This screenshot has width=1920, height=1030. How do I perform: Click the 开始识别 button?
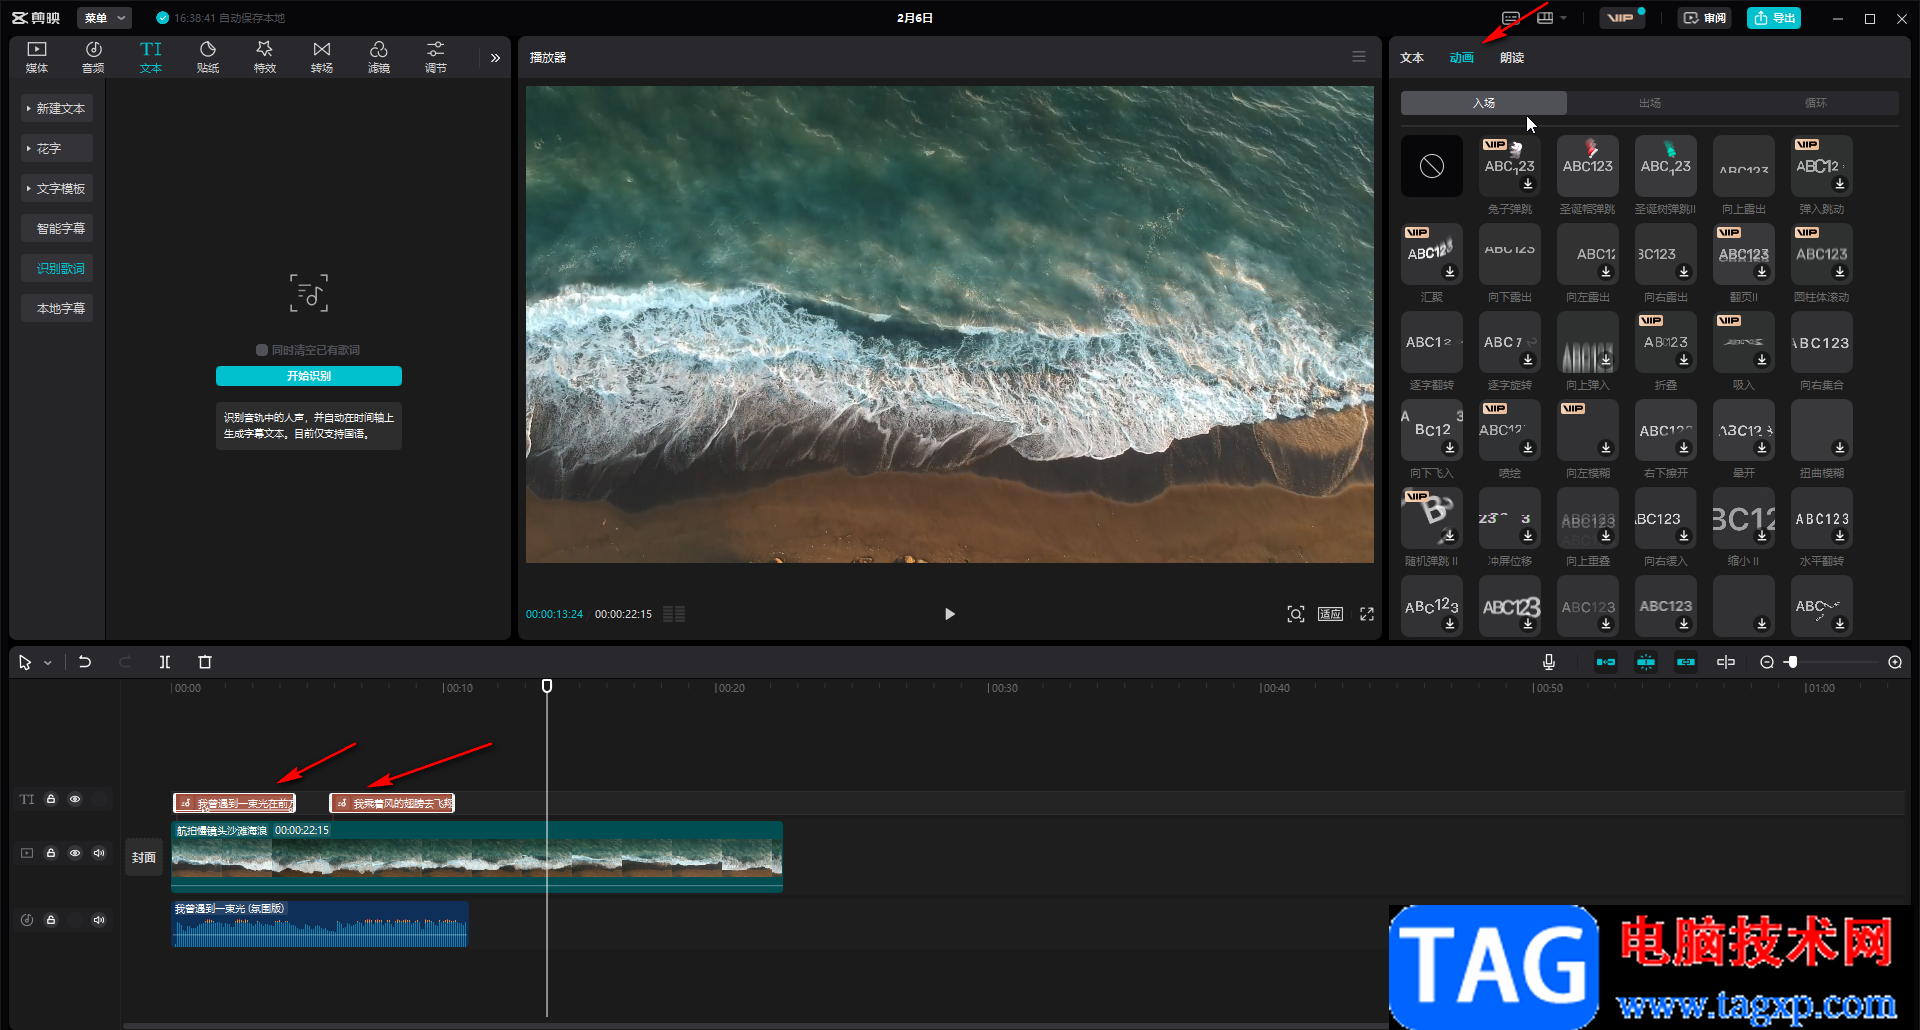(309, 376)
